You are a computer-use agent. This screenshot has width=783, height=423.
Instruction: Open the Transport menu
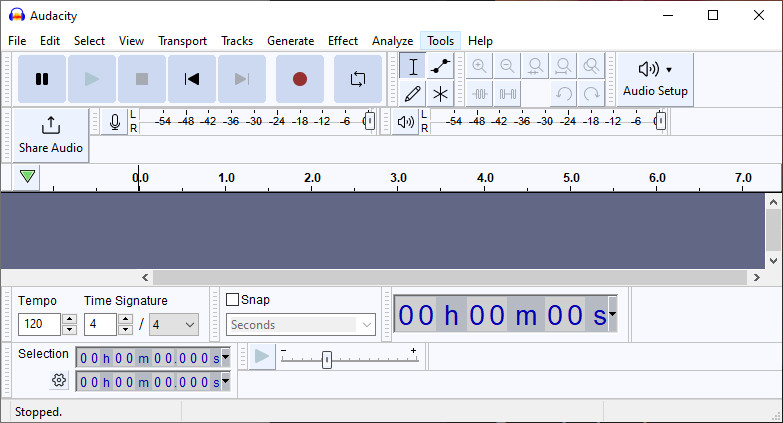pyautogui.click(x=182, y=41)
